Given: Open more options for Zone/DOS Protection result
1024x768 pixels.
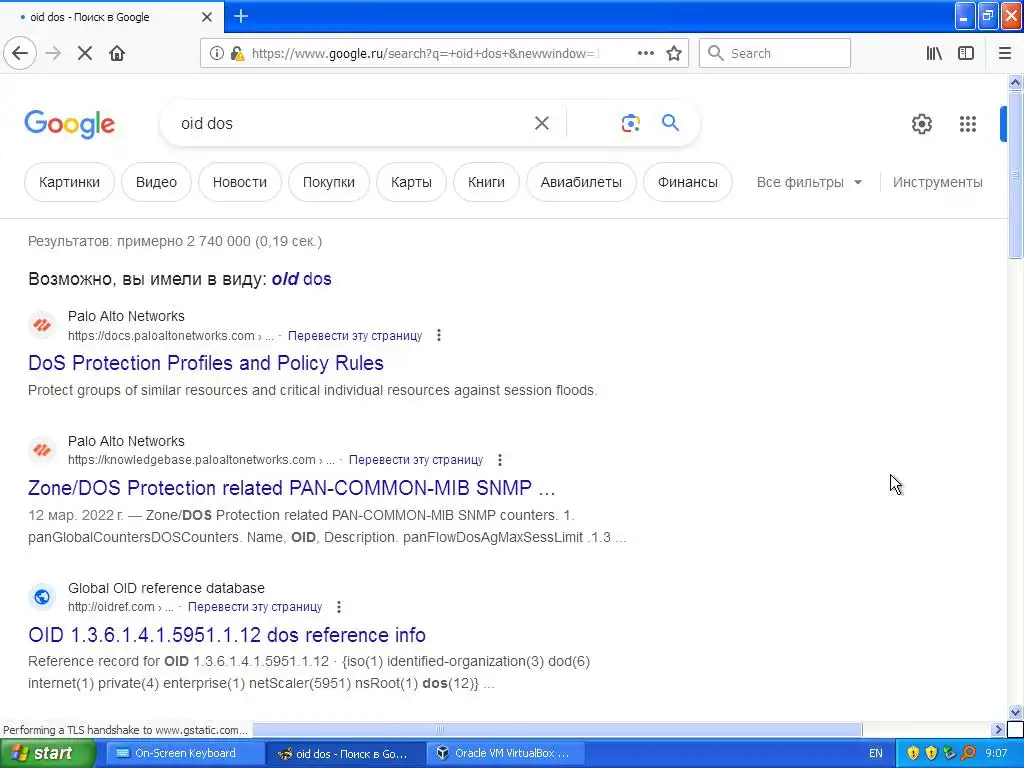Looking at the screenshot, I should (500, 460).
